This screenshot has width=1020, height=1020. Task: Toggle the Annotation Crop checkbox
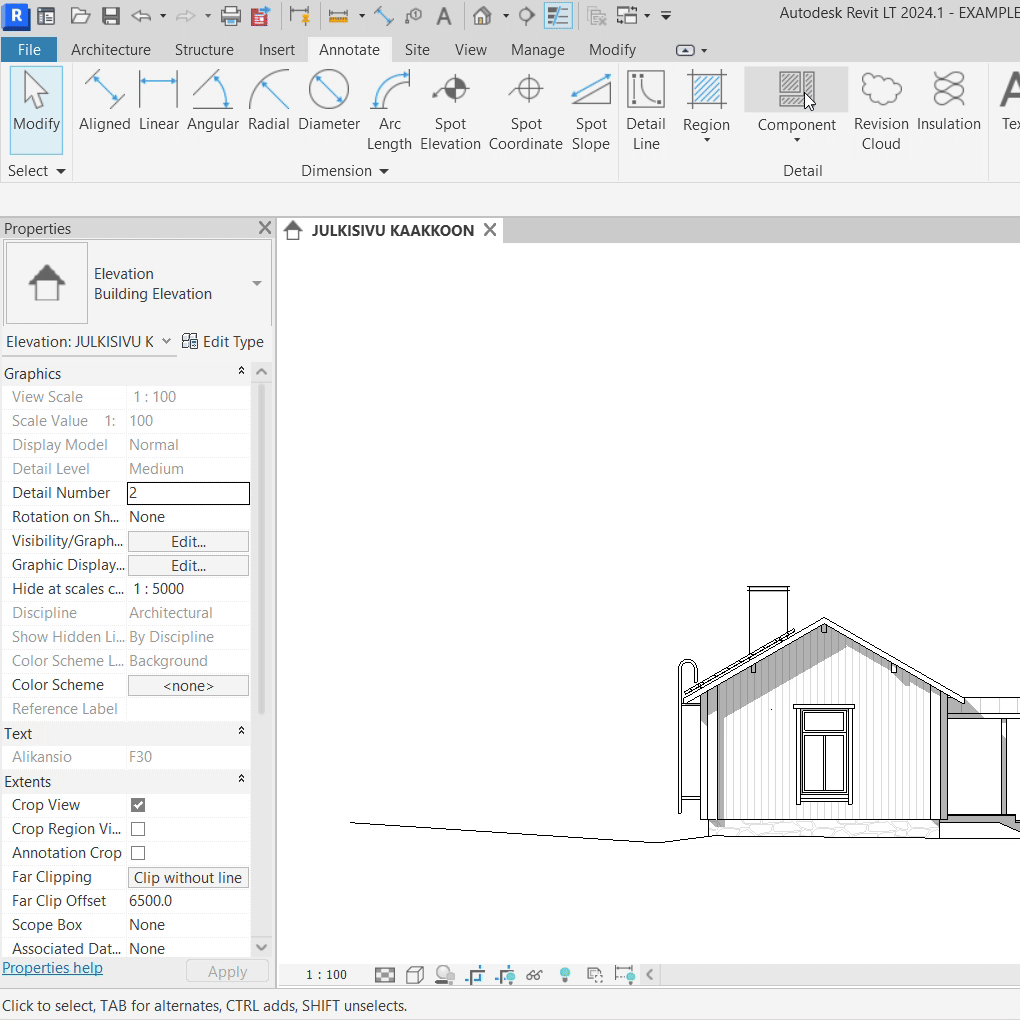click(138, 853)
